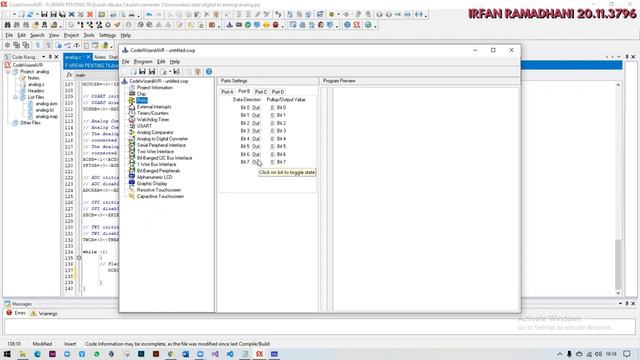Open main window Search menu

point(37,36)
